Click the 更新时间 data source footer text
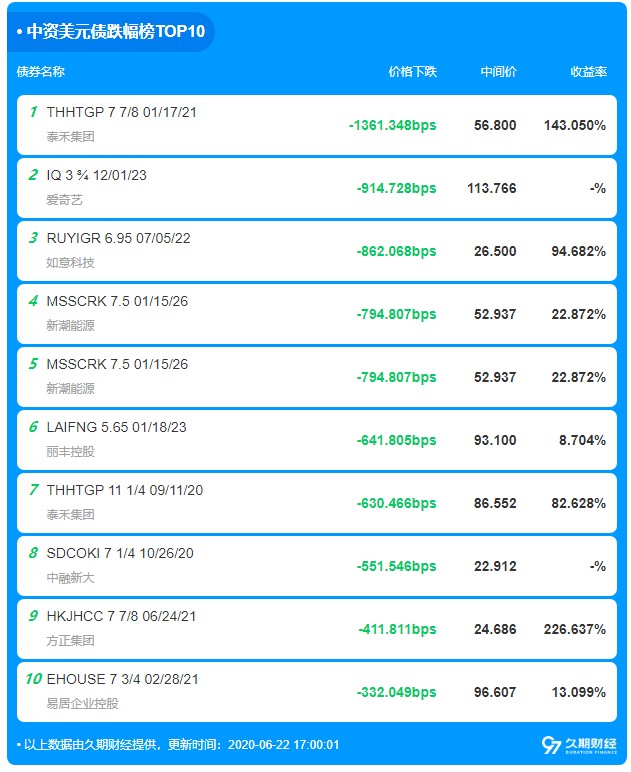This screenshot has height=772, width=631. pyautogui.click(x=178, y=745)
